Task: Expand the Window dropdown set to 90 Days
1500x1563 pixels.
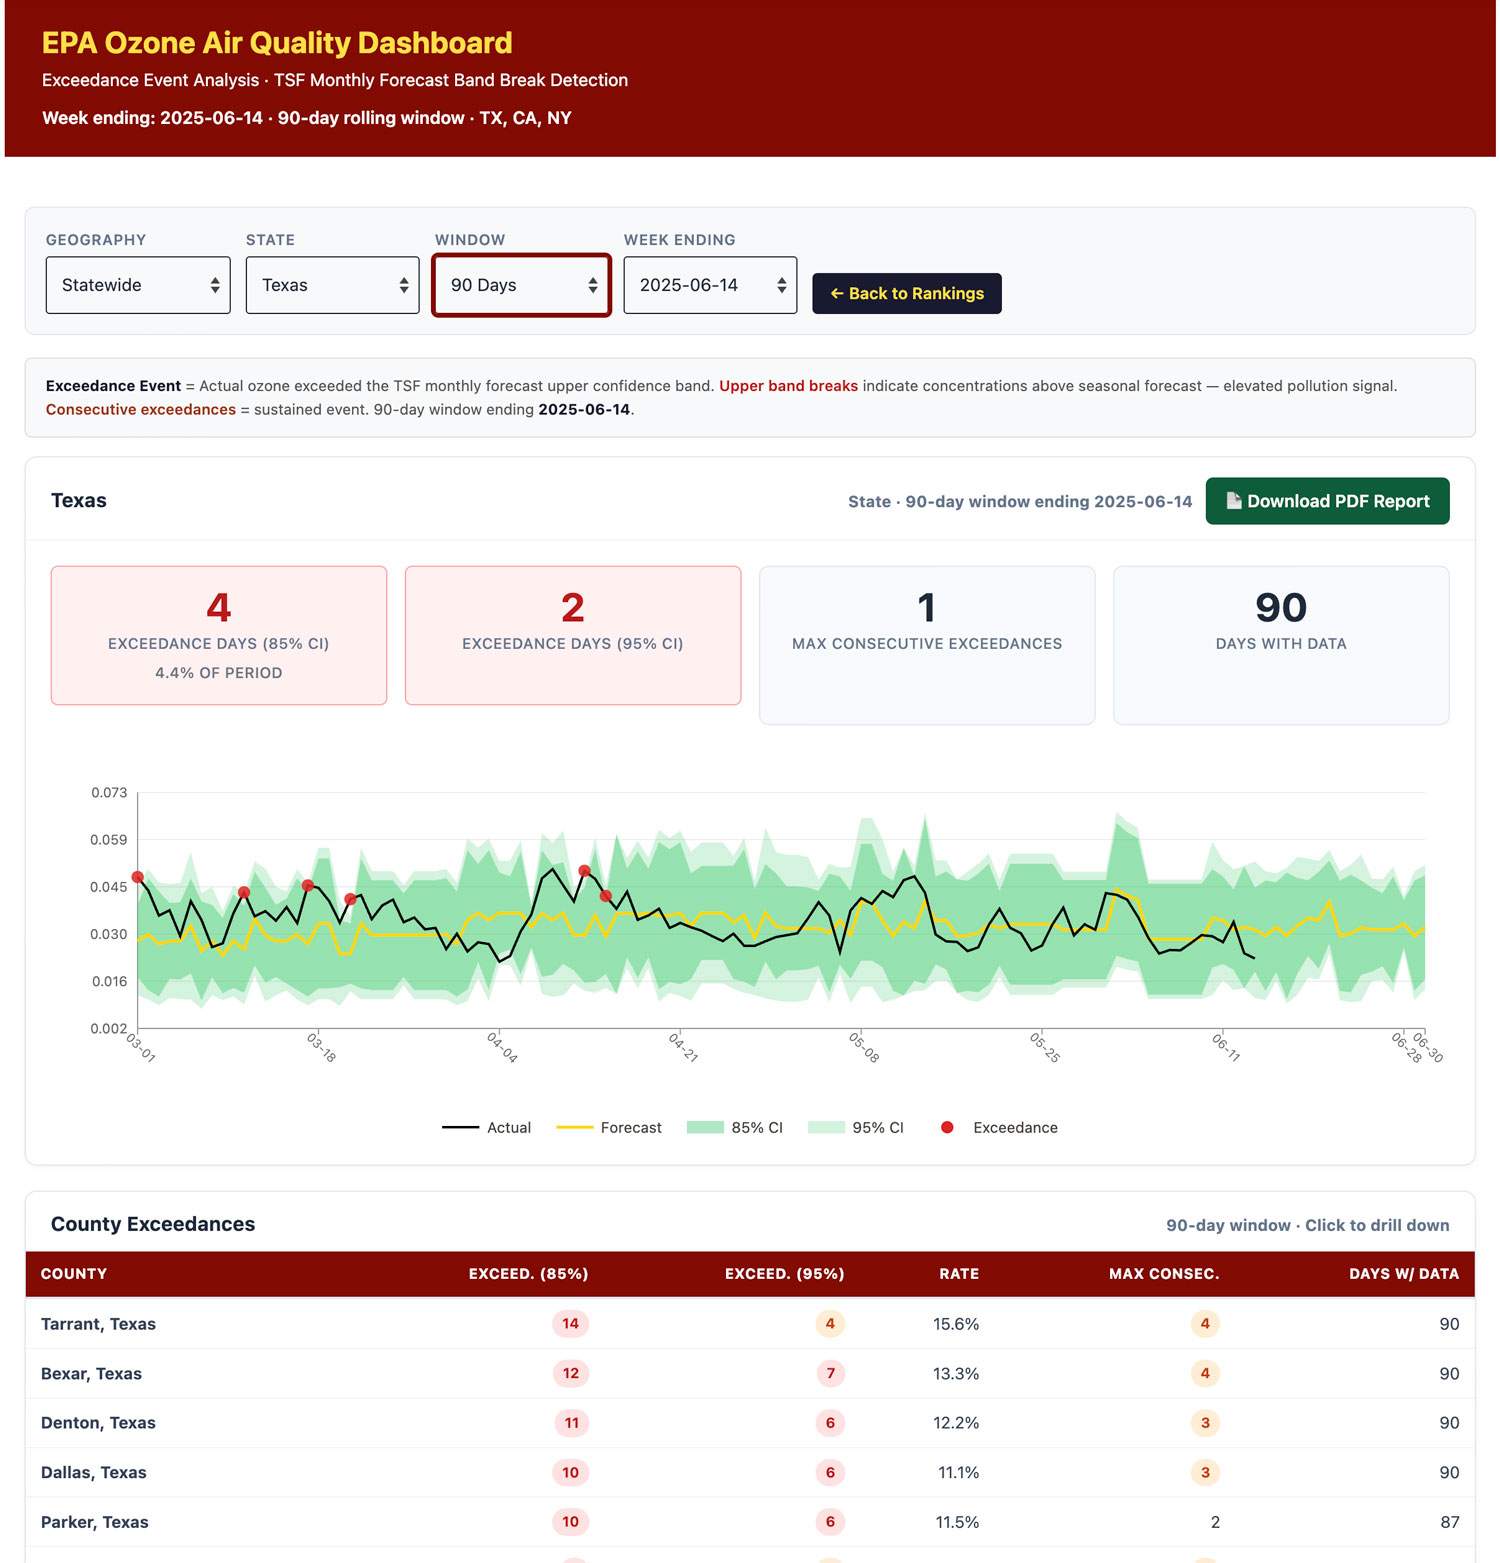Action: coord(521,285)
